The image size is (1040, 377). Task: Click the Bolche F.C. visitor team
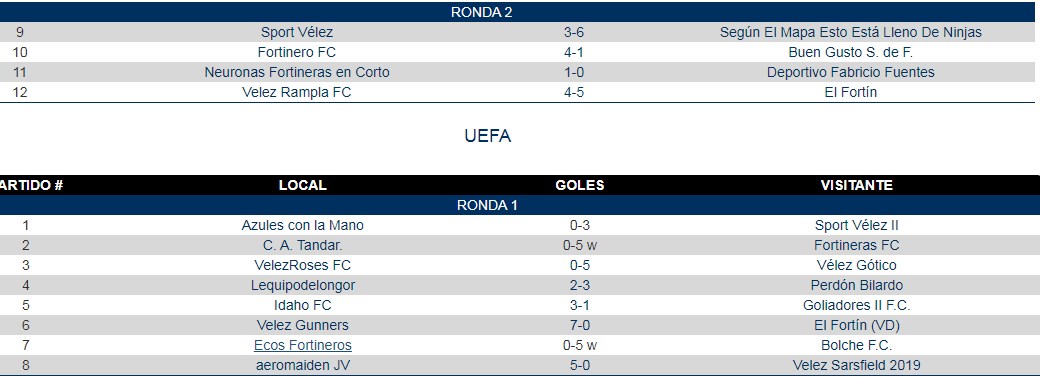[x=856, y=345]
